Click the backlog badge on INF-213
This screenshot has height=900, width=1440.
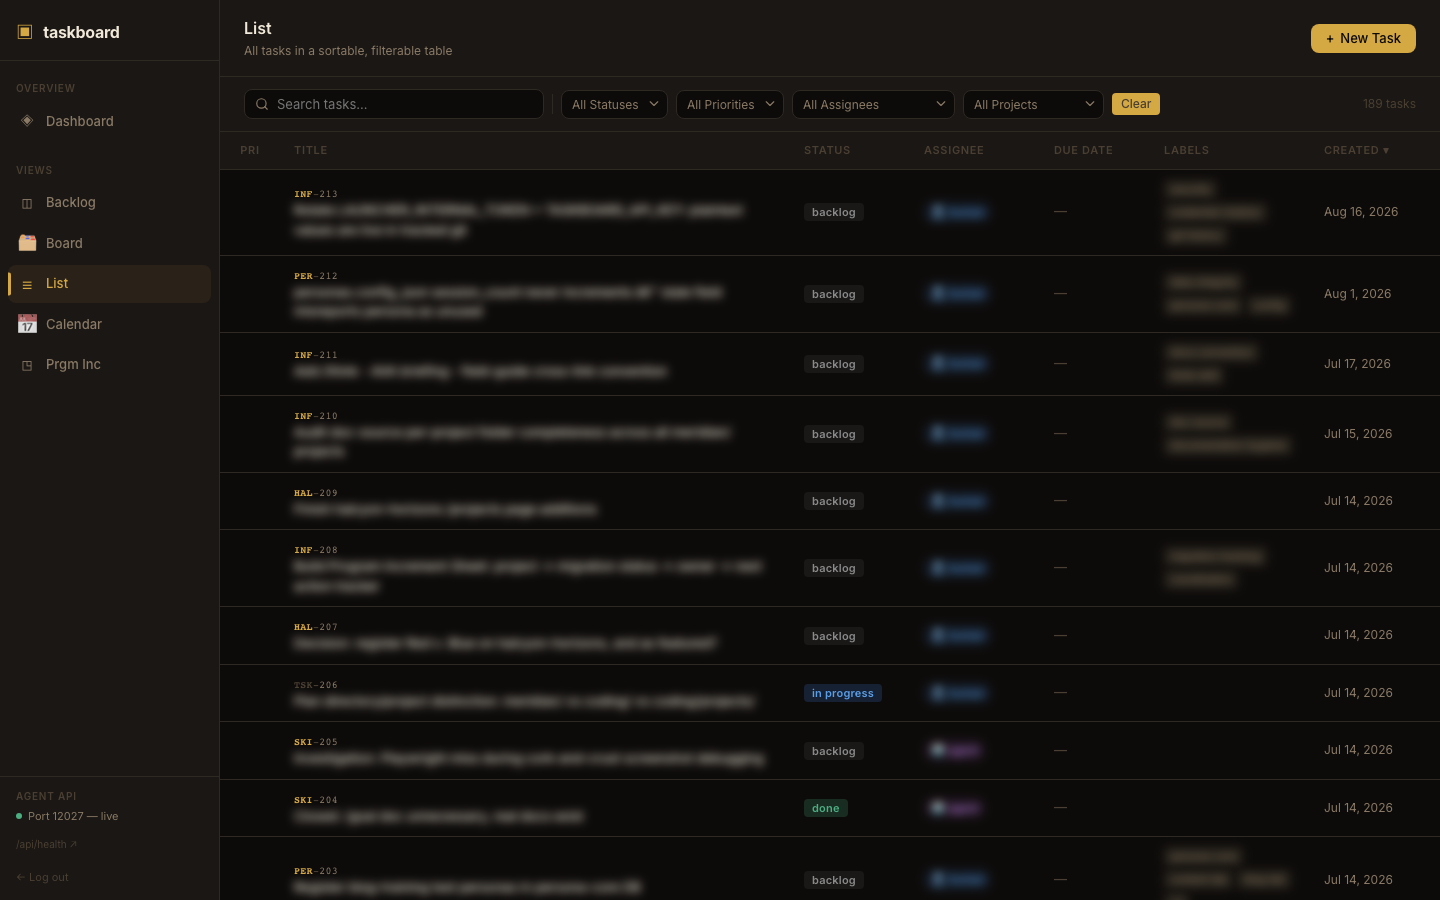click(x=834, y=212)
